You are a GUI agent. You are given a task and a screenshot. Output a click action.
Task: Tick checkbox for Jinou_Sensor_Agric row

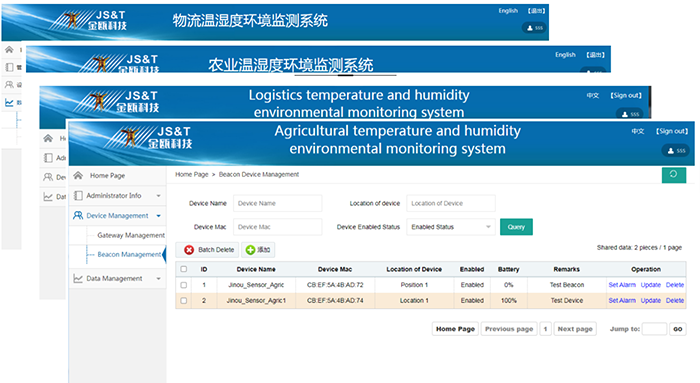183,285
